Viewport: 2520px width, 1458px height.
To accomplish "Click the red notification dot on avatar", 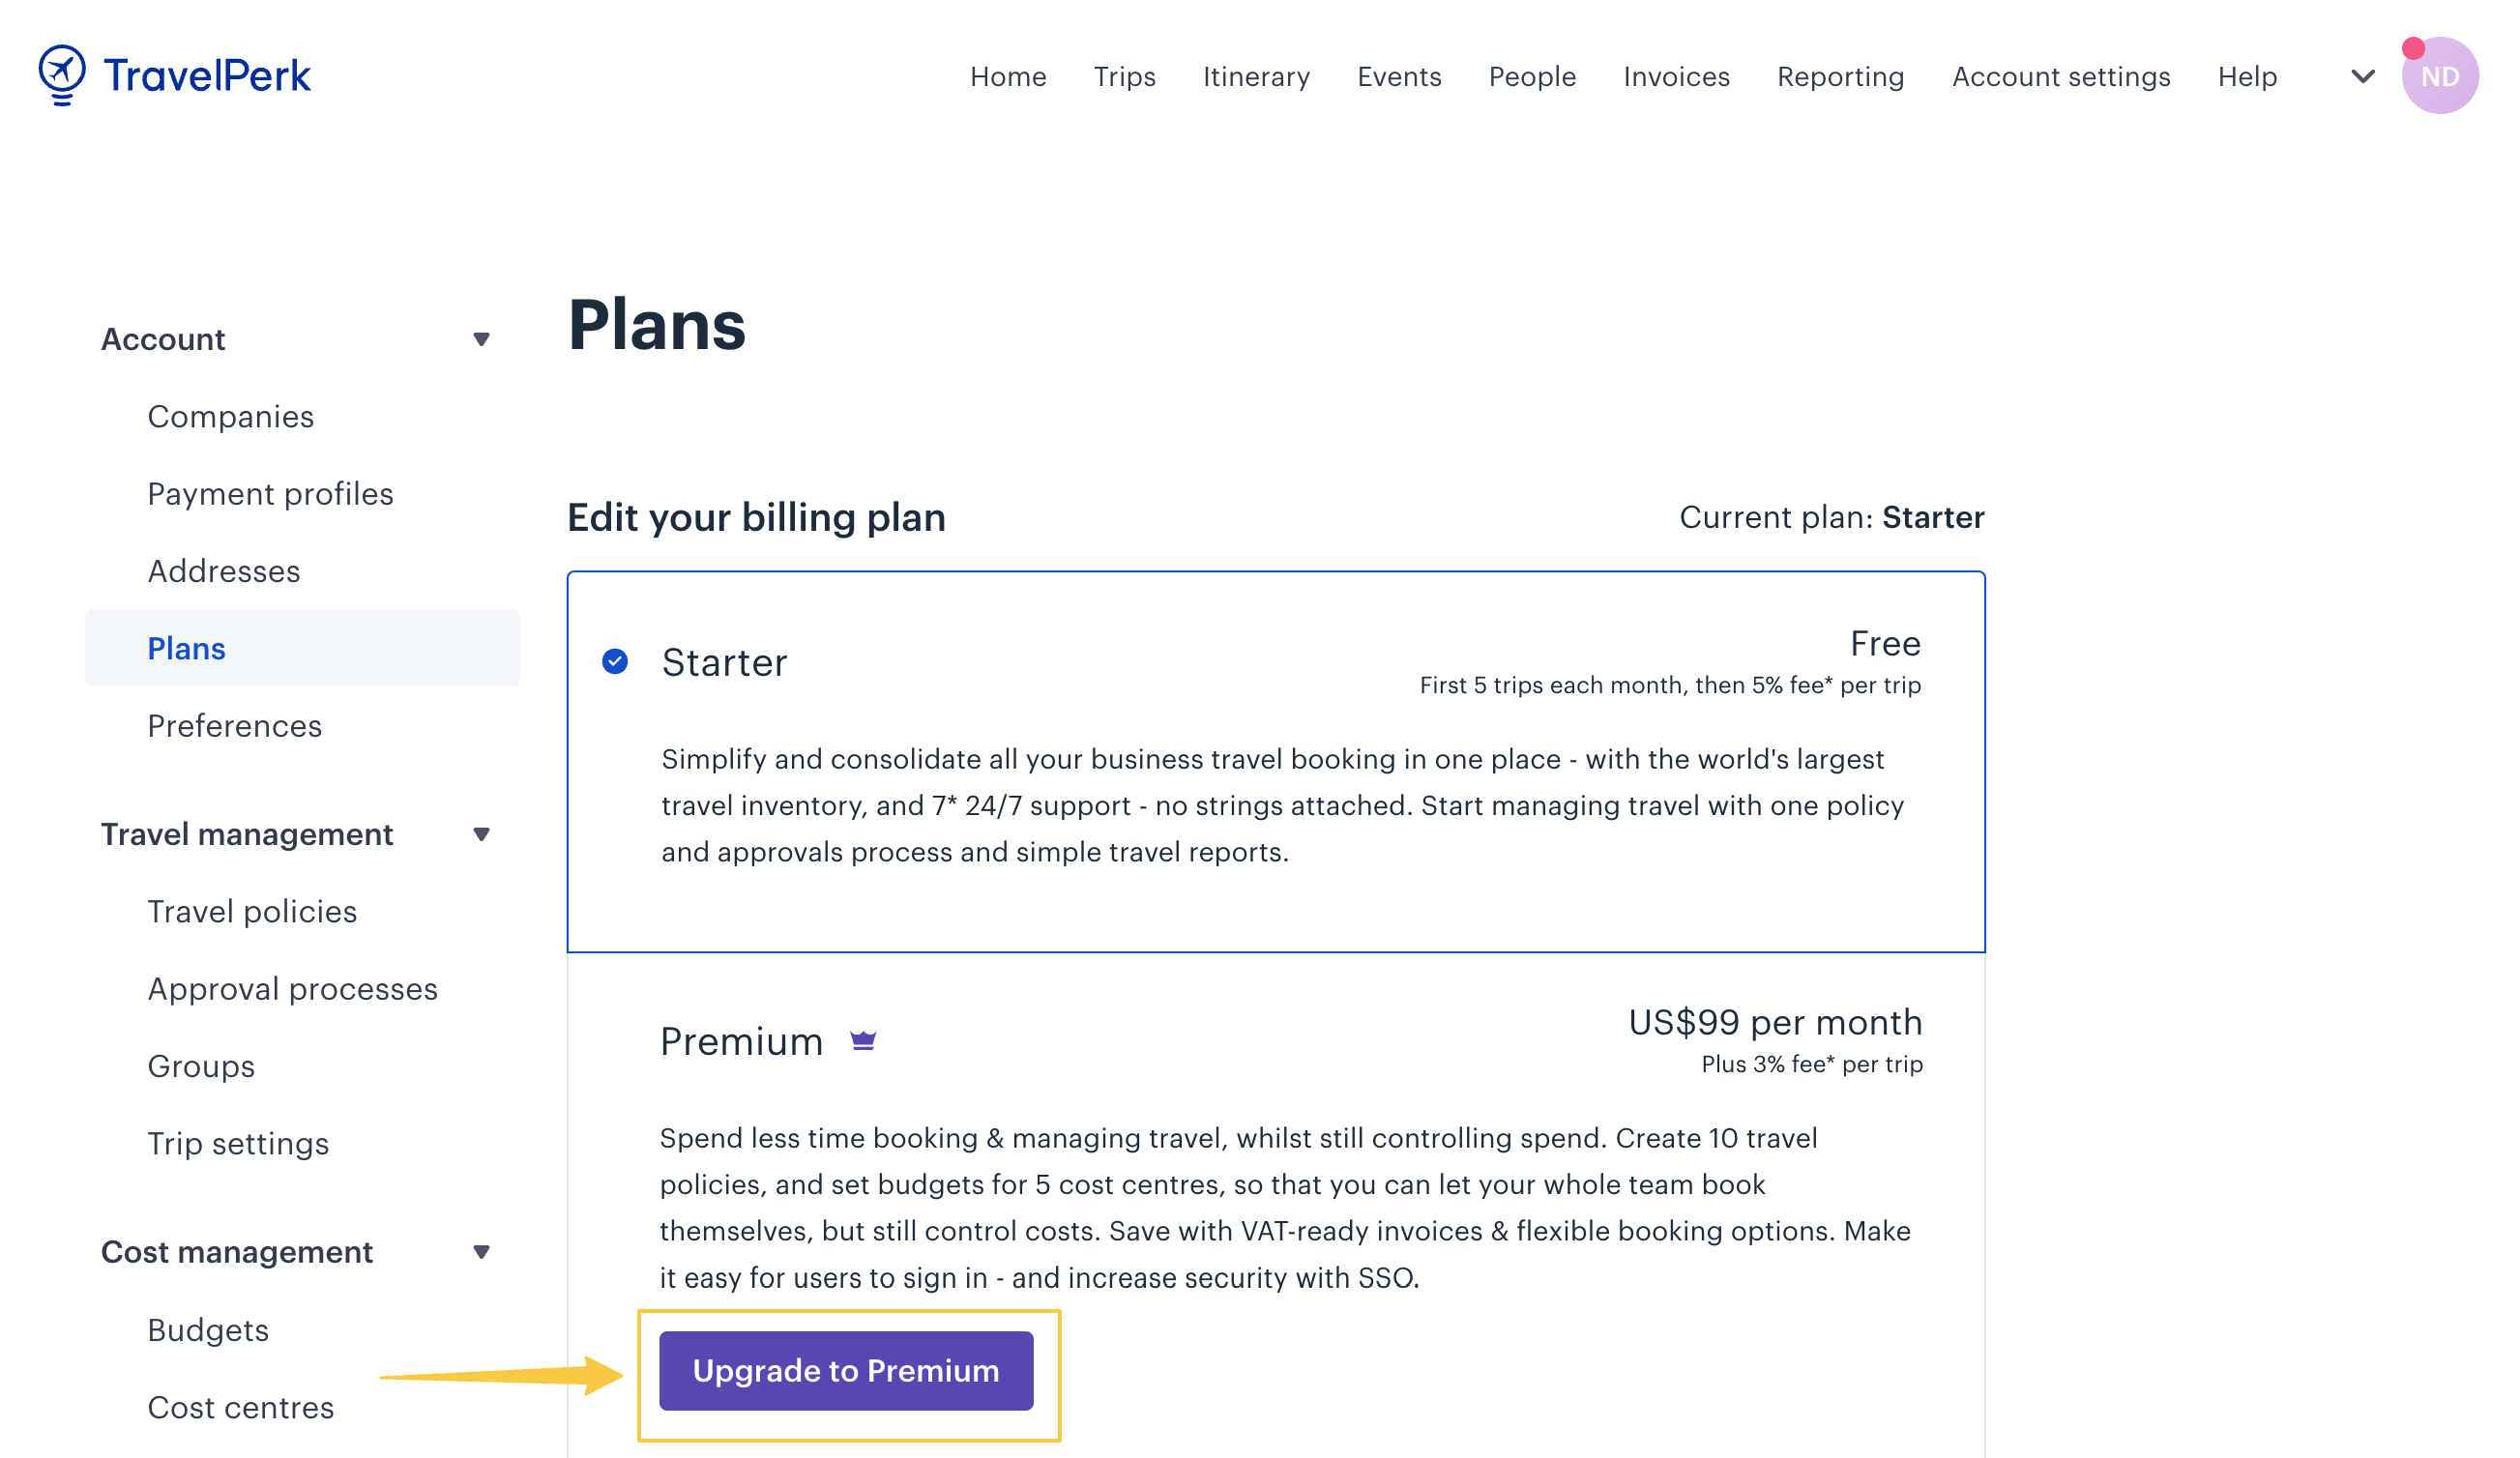I will pos(2413,48).
